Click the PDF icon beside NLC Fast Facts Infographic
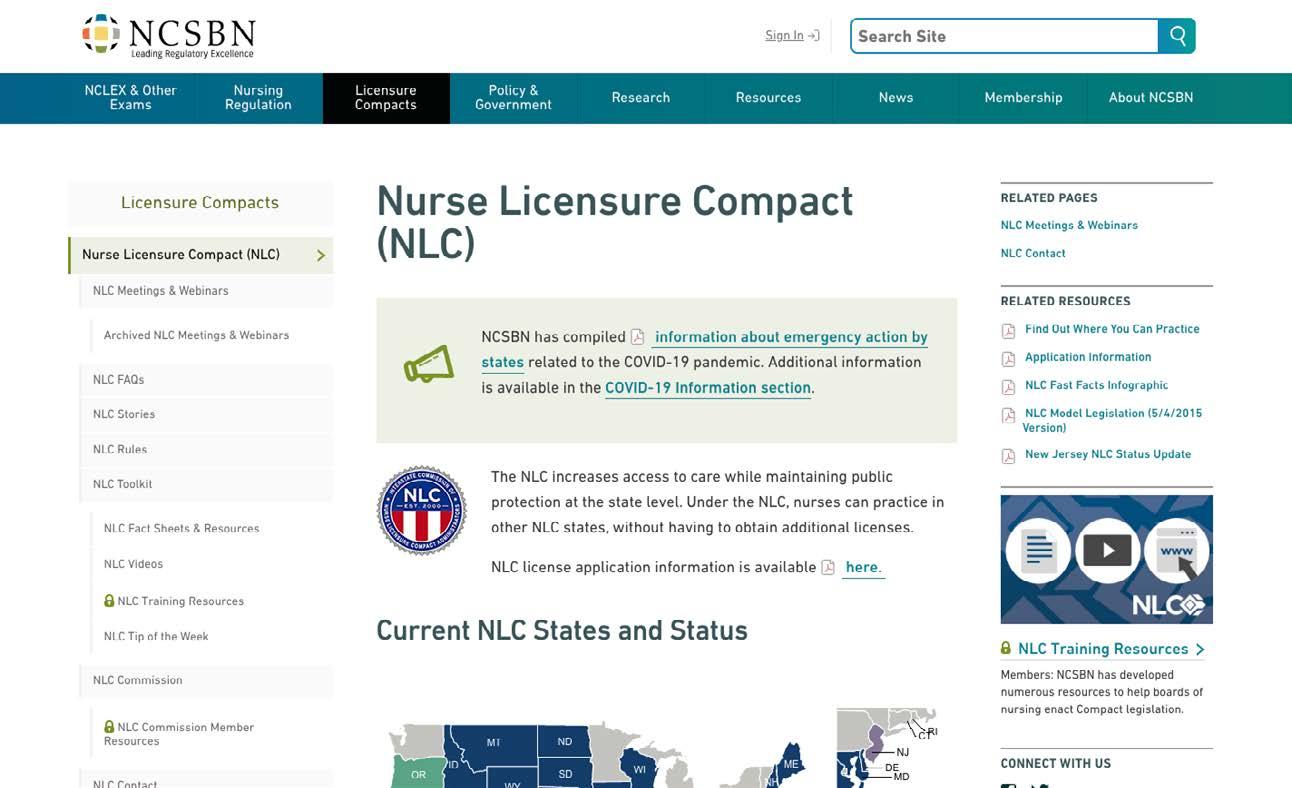The image size is (1292, 788). 1009,386
